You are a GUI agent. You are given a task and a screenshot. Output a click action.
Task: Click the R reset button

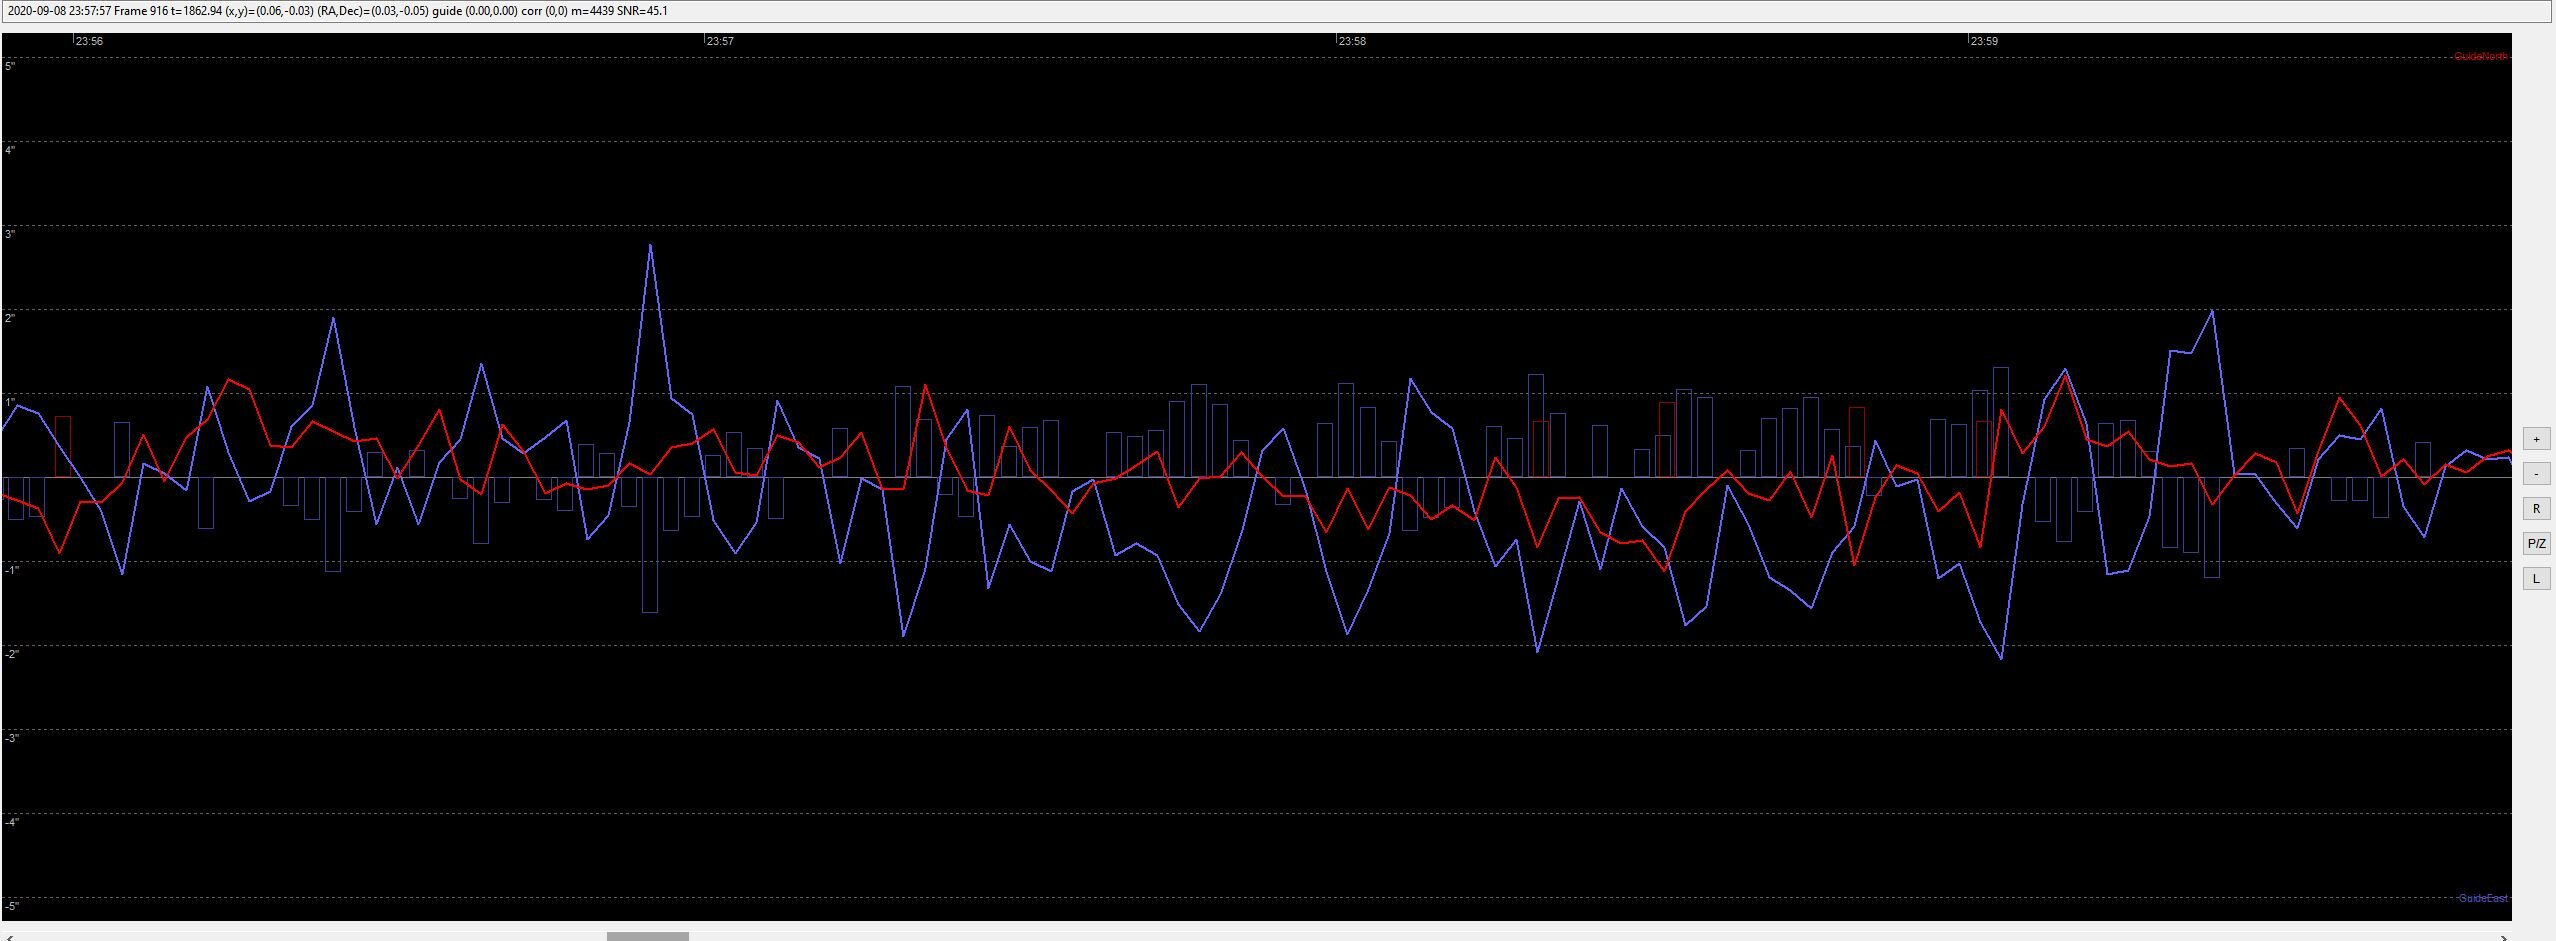pyautogui.click(x=2536, y=509)
